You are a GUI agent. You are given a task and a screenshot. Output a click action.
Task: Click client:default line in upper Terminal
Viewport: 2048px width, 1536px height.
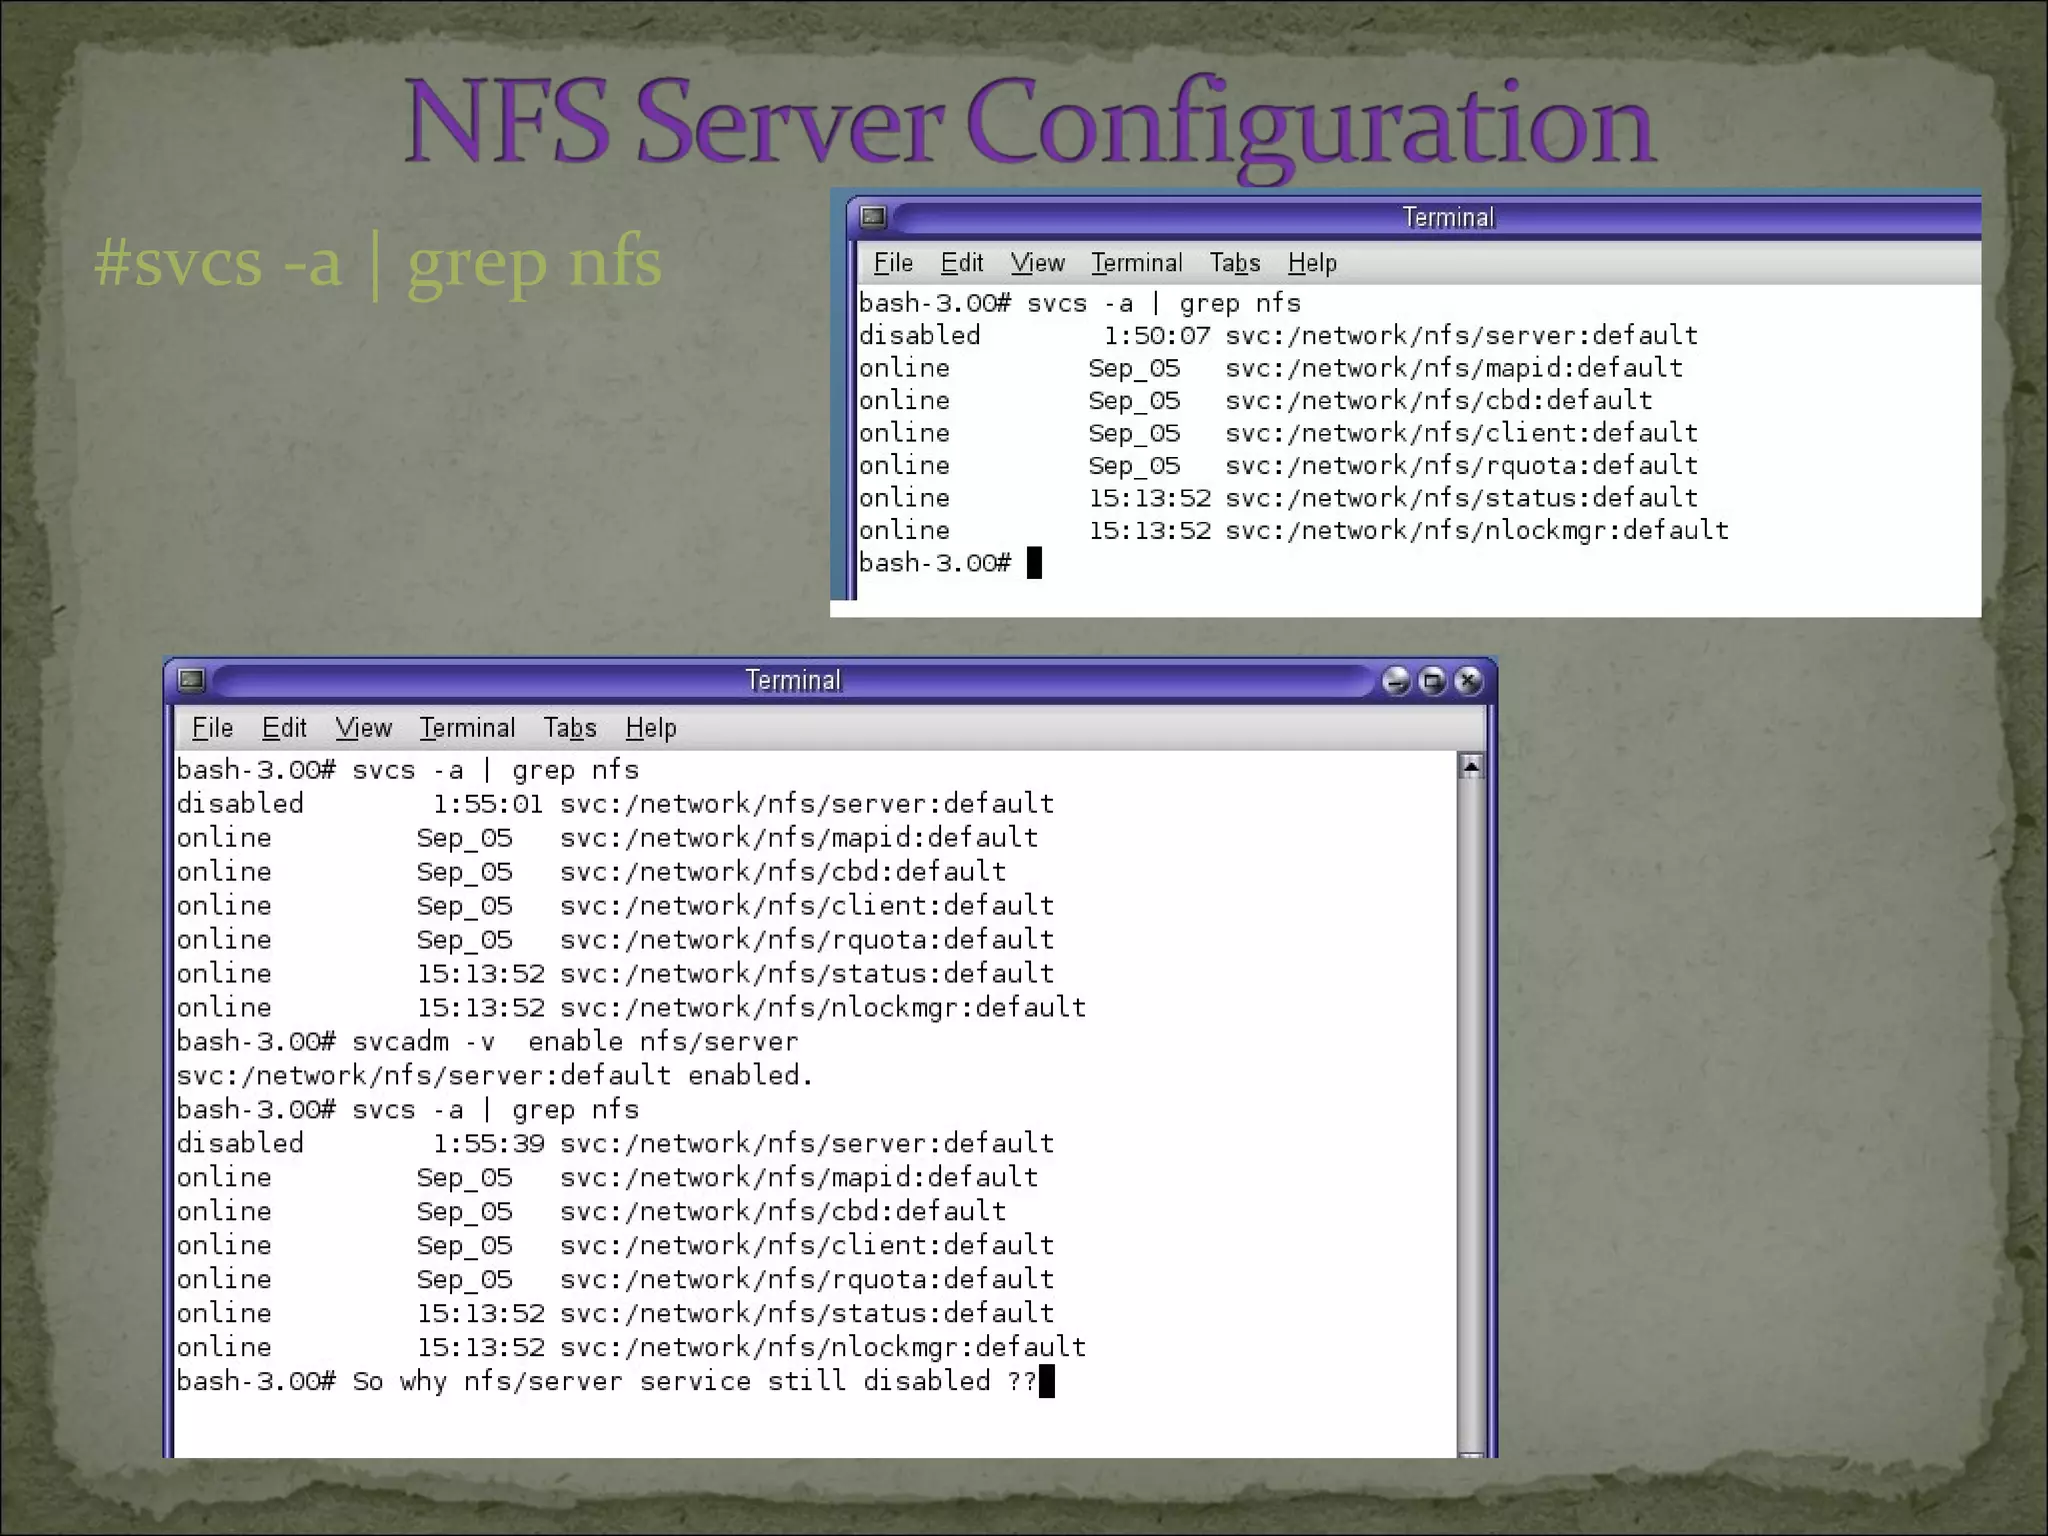click(x=1278, y=433)
